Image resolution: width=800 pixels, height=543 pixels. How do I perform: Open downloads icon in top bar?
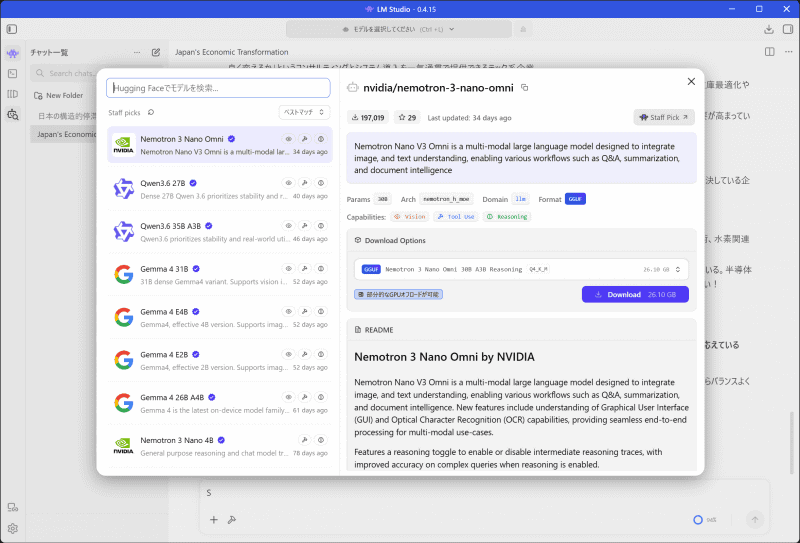click(769, 29)
